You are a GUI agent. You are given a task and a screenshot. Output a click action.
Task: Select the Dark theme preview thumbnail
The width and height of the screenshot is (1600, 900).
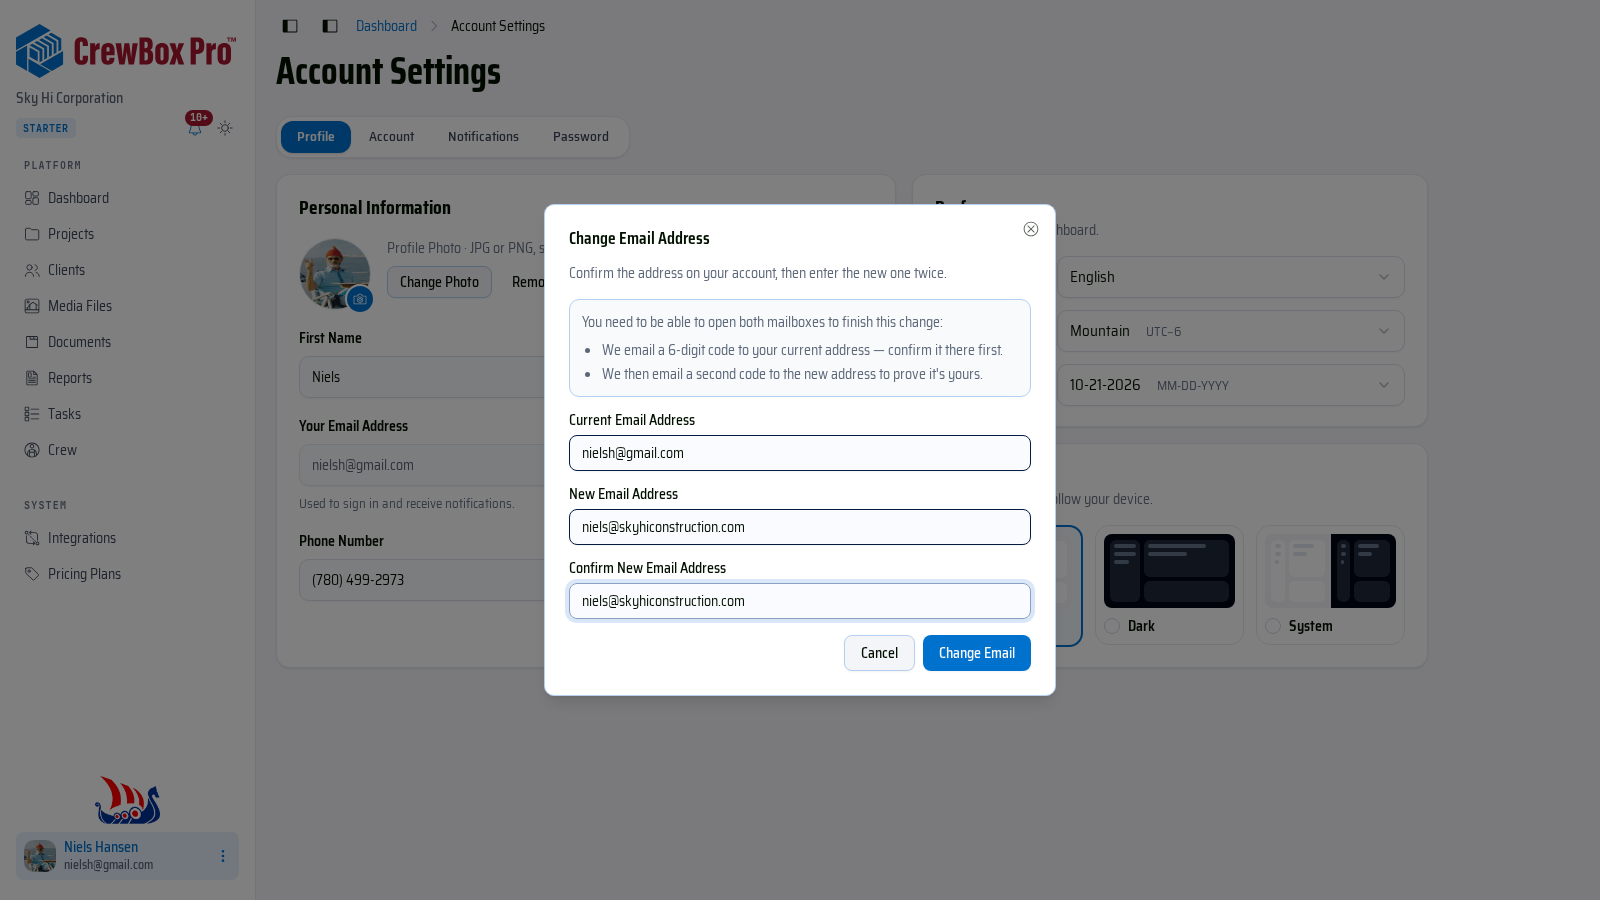tap(1169, 571)
